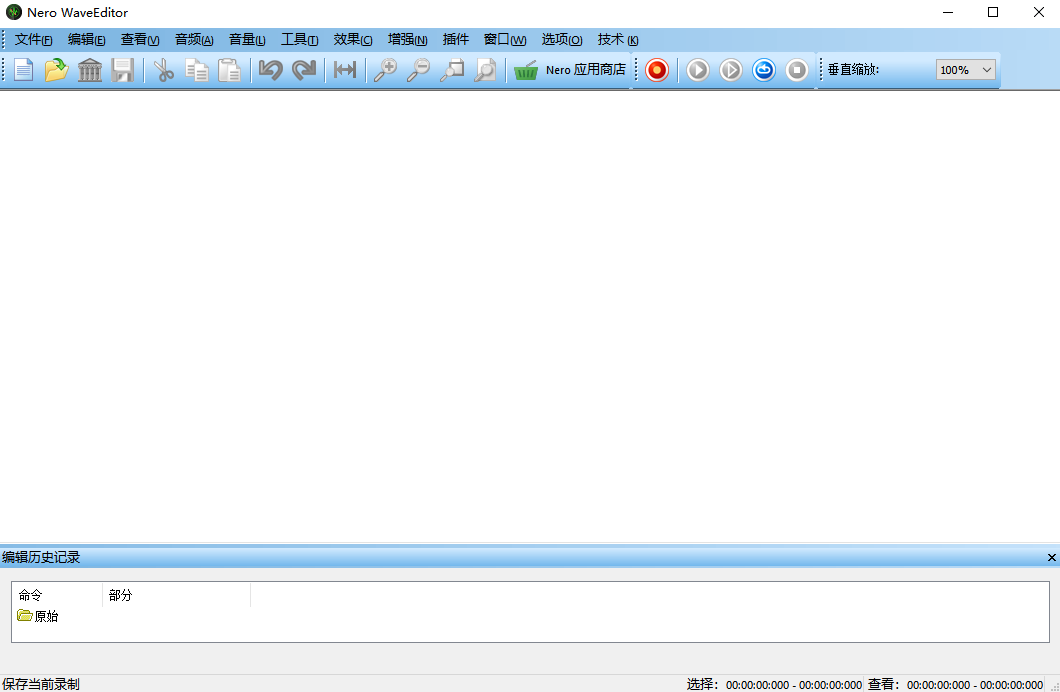Click the Redo arrow icon
Image resolution: width=1060 pixels, height=692 pixels.
[x=304, y=70]
